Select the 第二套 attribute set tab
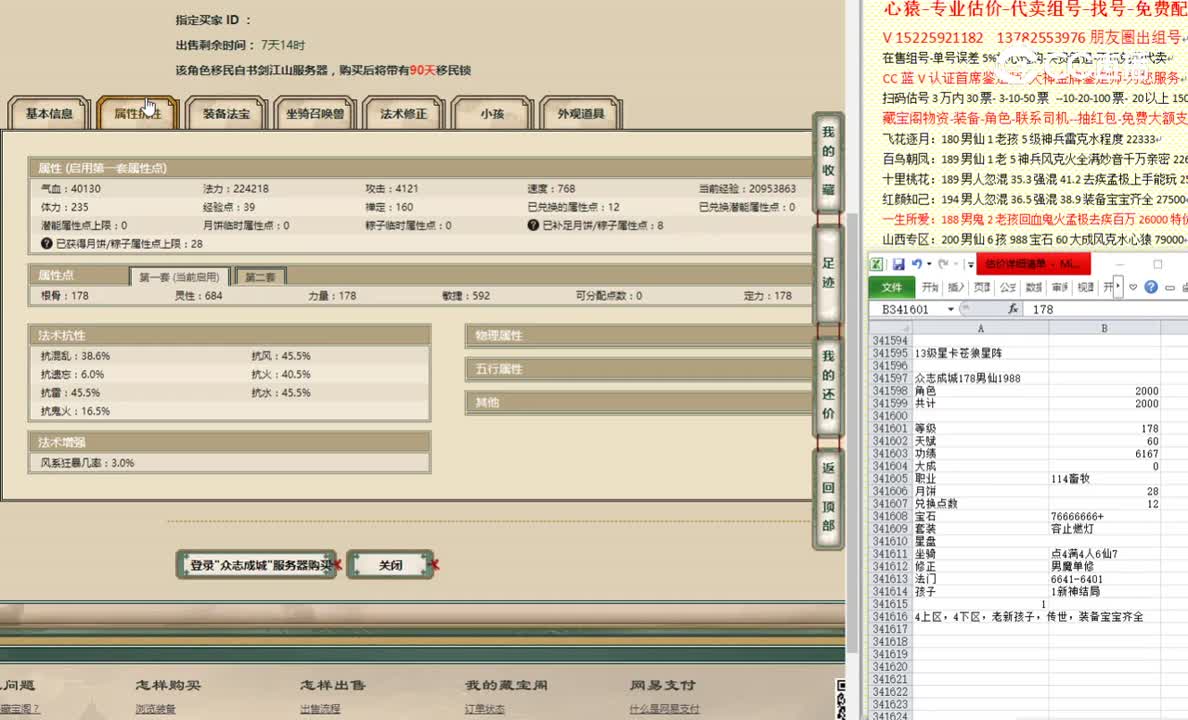Screen dimensions: 1188x720 (260, 275)
